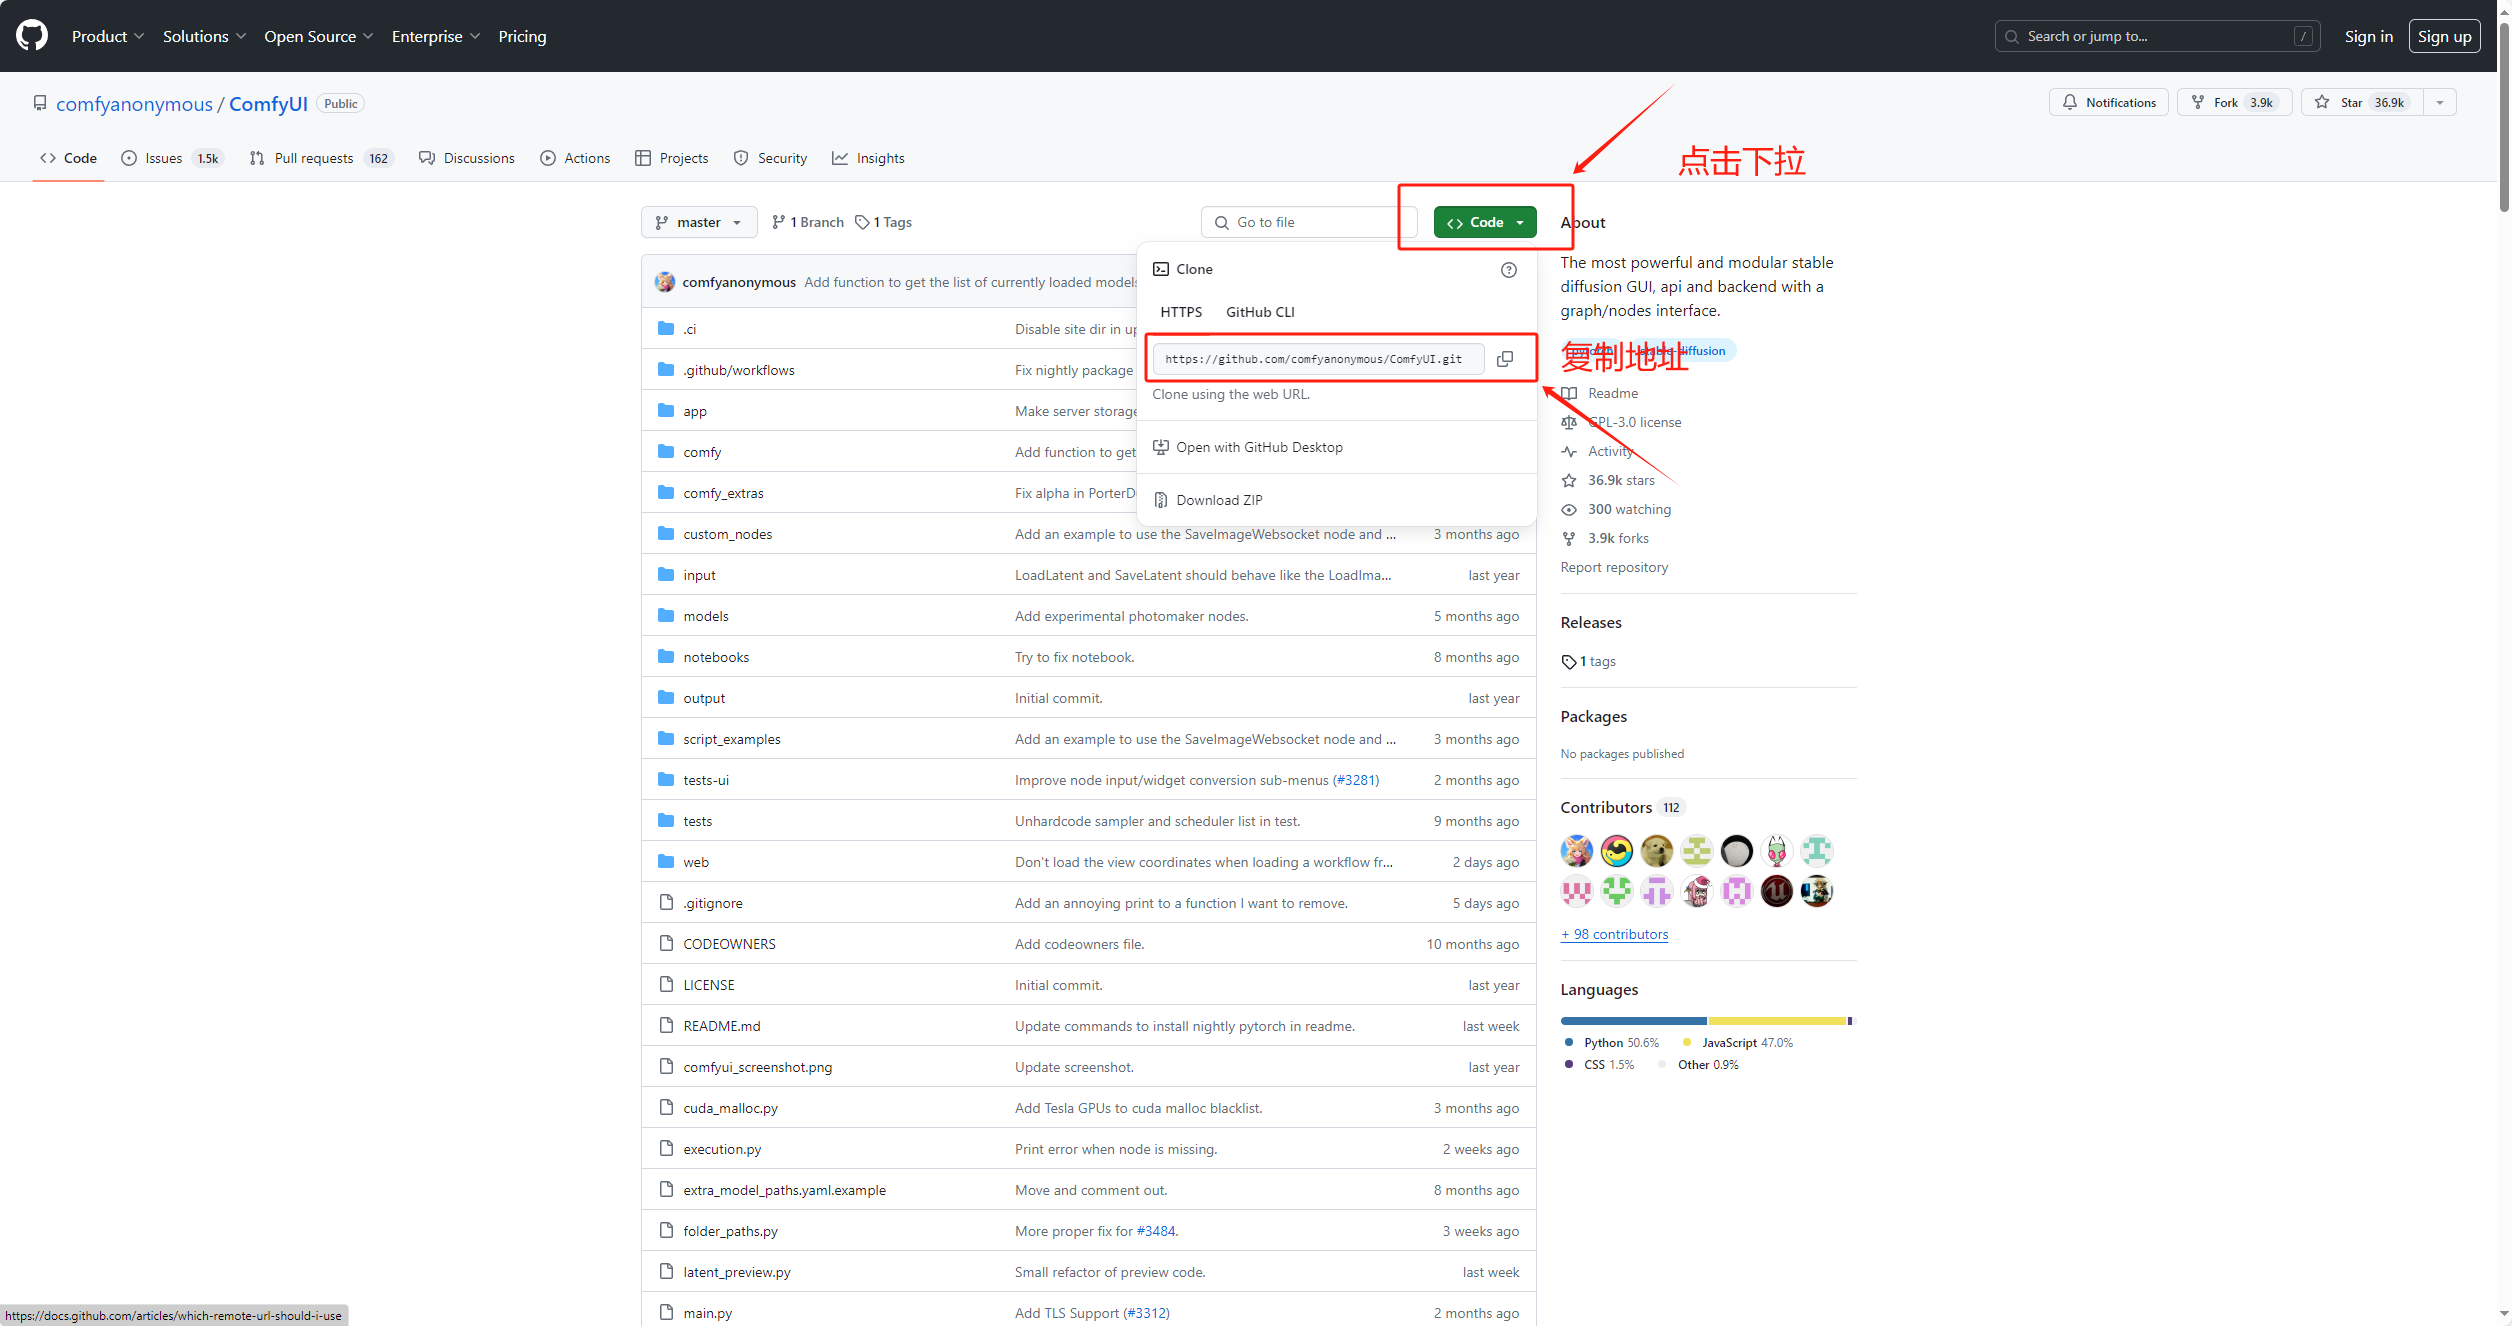Open the Security tab
The width and height of the screenshot is (2512, 1326).
(x=770, y=158)
